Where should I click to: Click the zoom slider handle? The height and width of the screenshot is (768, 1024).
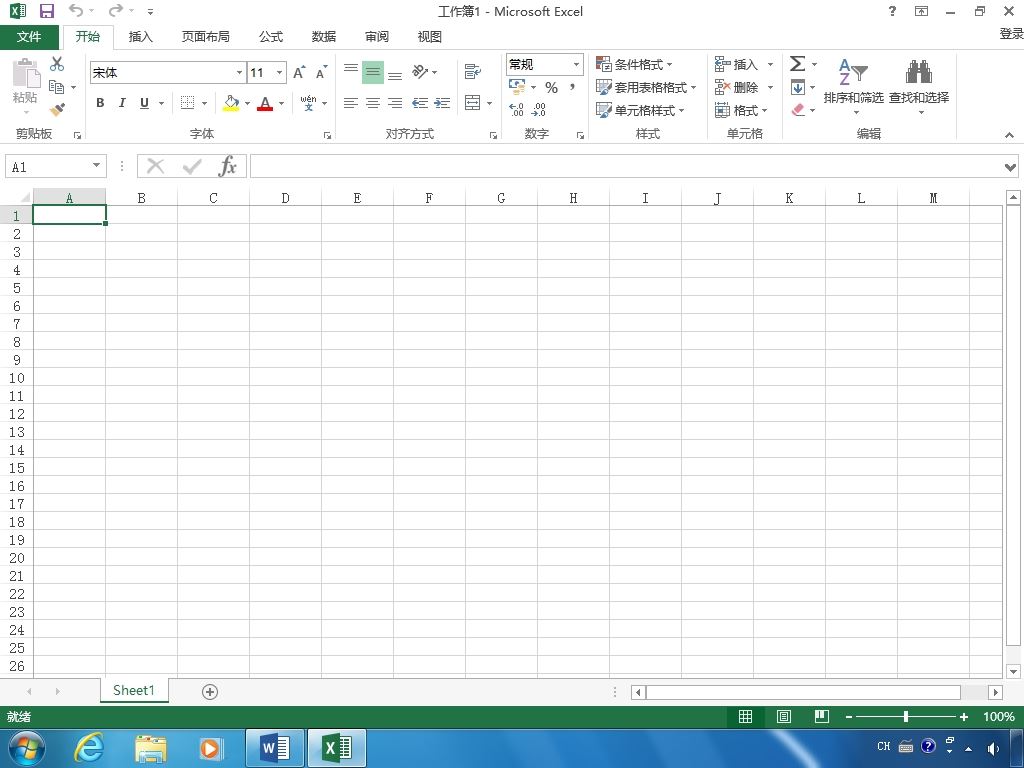point(906,717)
